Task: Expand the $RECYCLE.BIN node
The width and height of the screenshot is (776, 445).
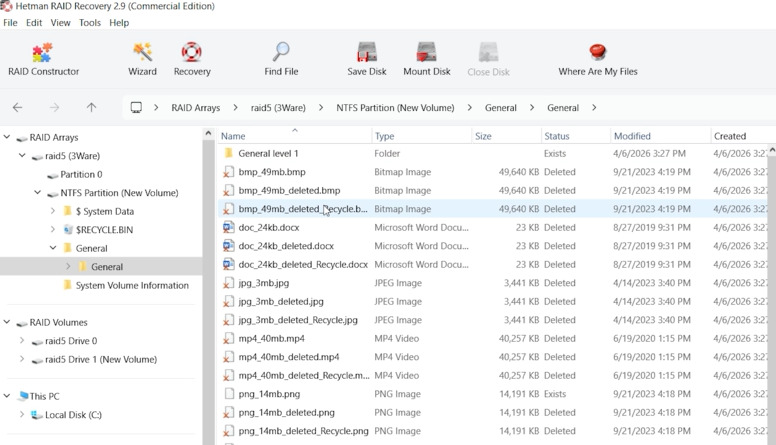Action: 53,229
